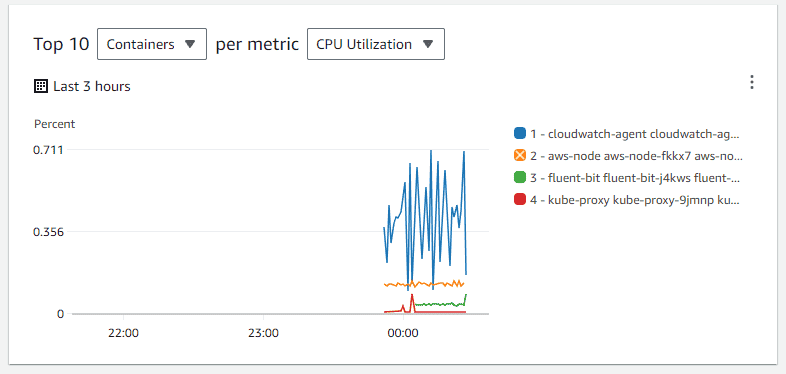Viewport: 786px width, 374px height.
Task: Click the 22:00 time axis marker
Action: point(123,332)
